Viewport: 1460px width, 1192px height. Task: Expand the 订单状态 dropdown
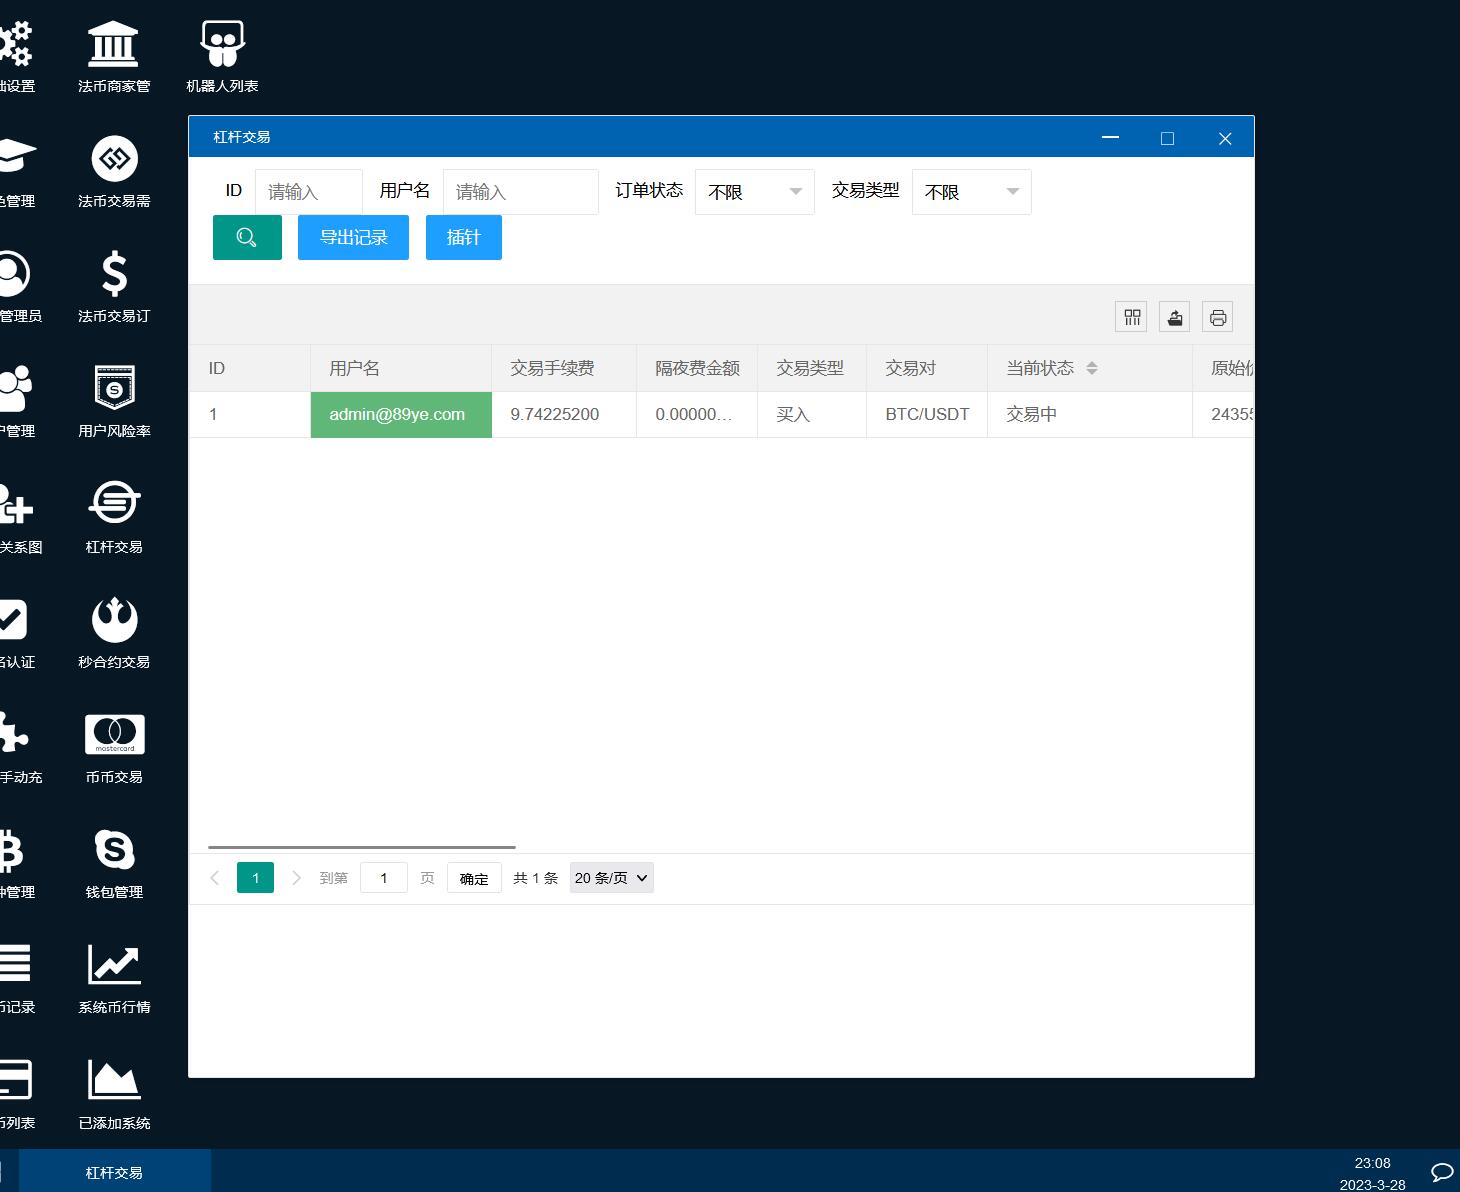[754, 192]
